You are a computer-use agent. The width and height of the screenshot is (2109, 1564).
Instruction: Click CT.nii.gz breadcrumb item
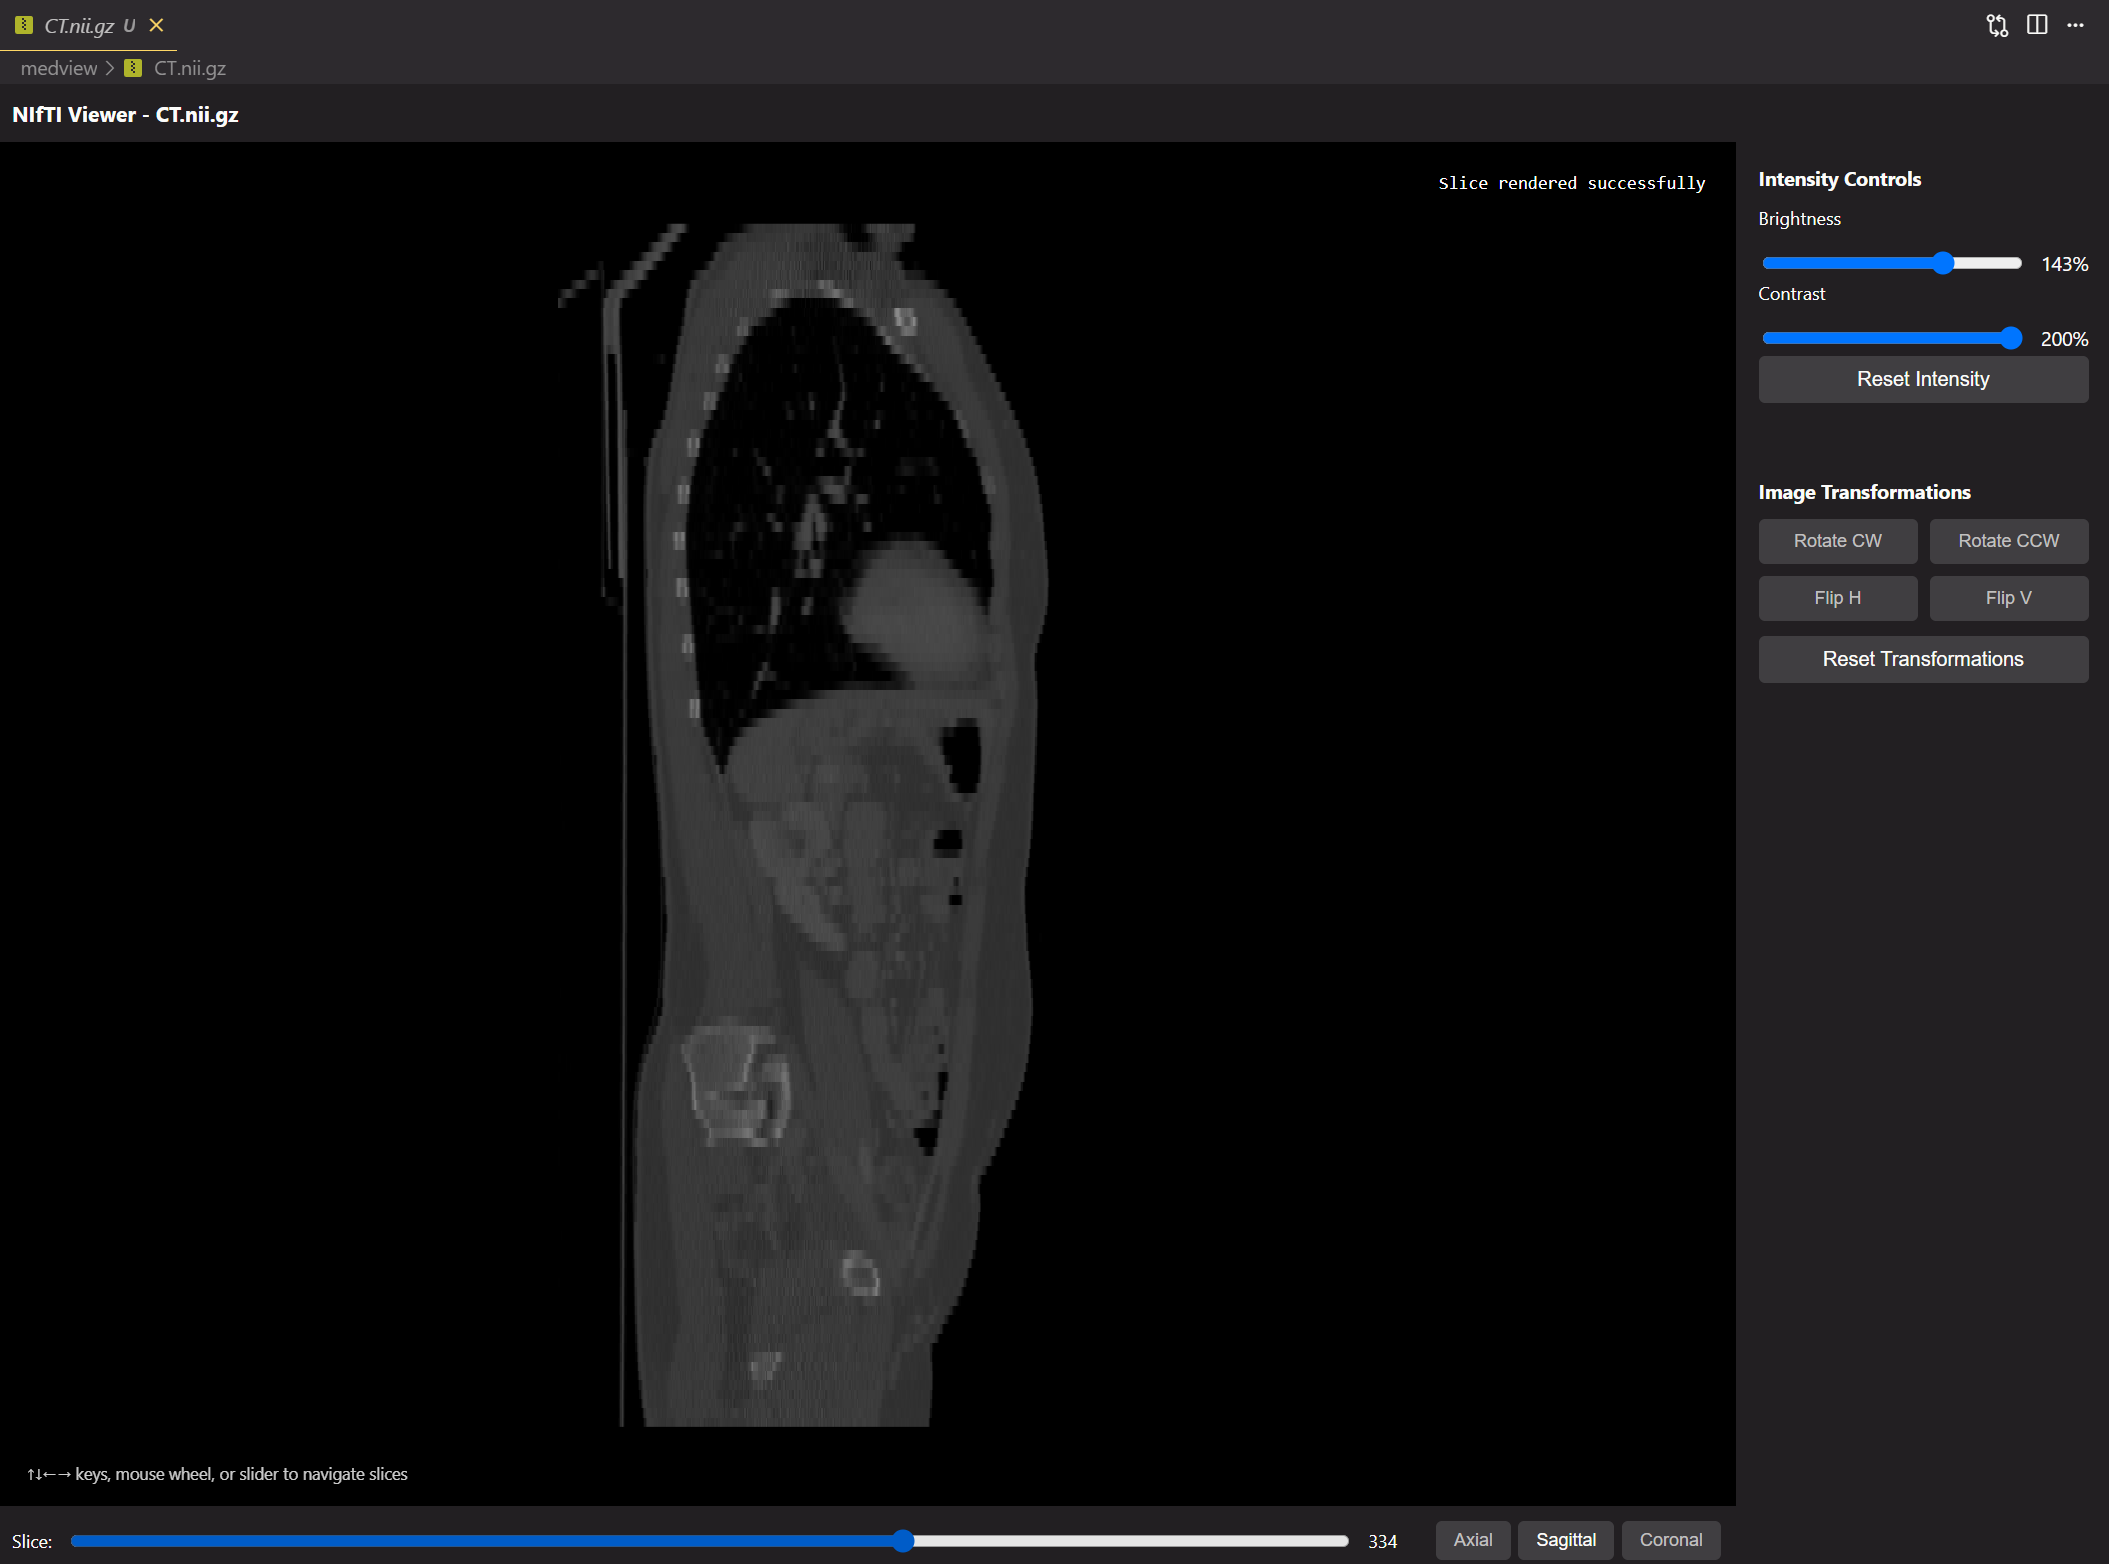[x=190, y=68]
